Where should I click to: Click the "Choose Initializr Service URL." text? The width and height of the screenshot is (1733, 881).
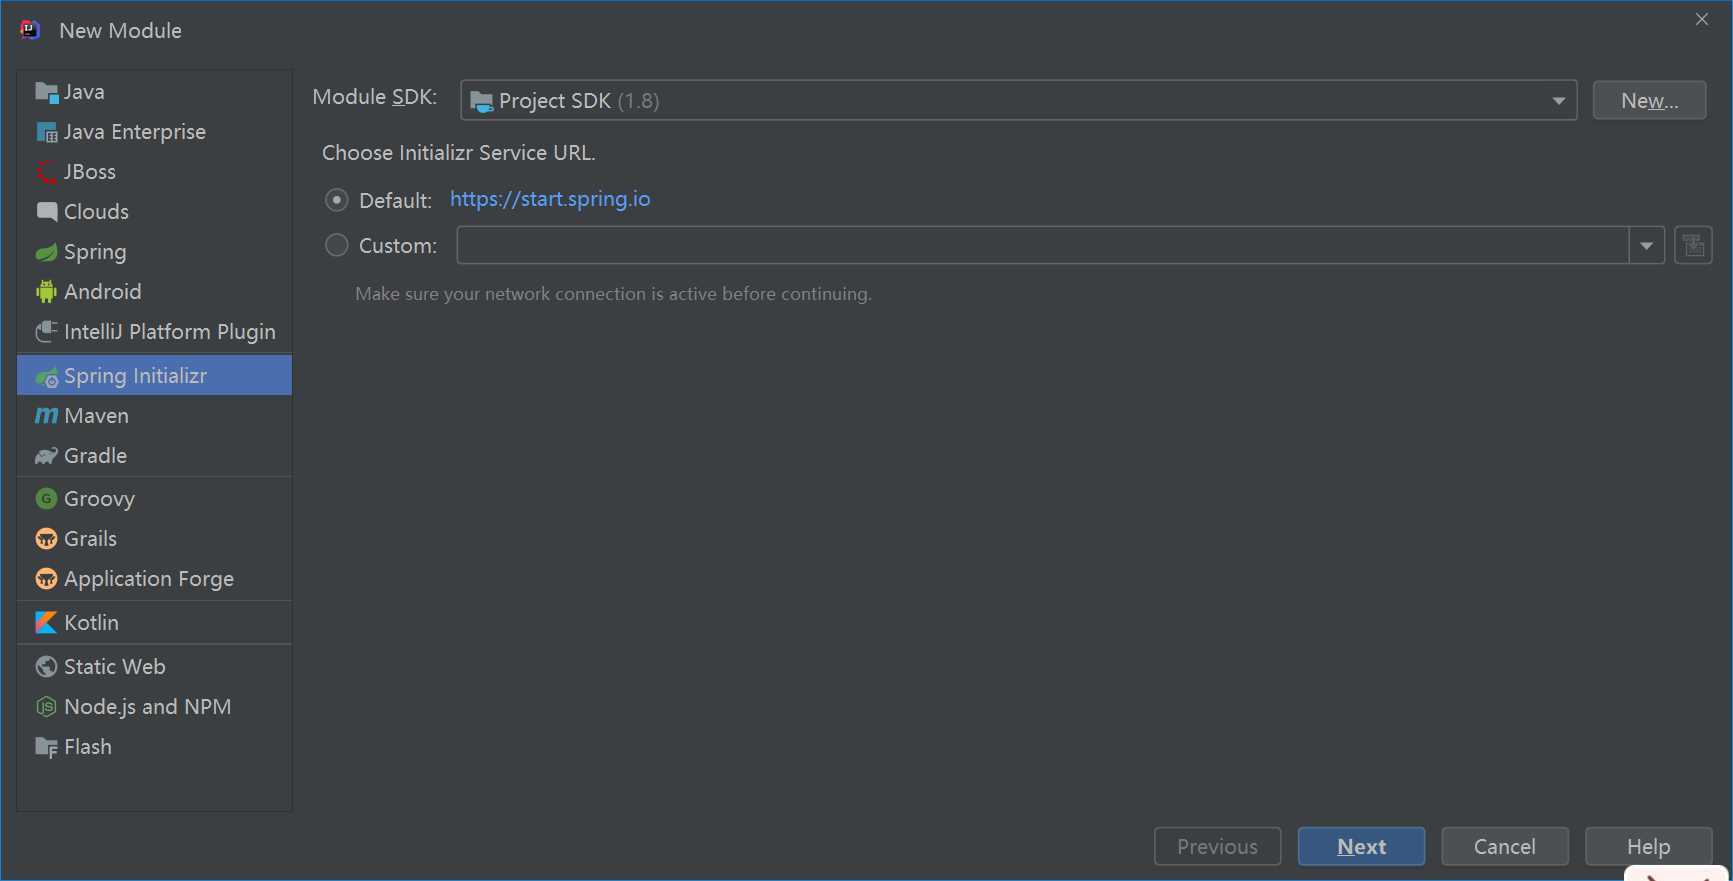459,153
